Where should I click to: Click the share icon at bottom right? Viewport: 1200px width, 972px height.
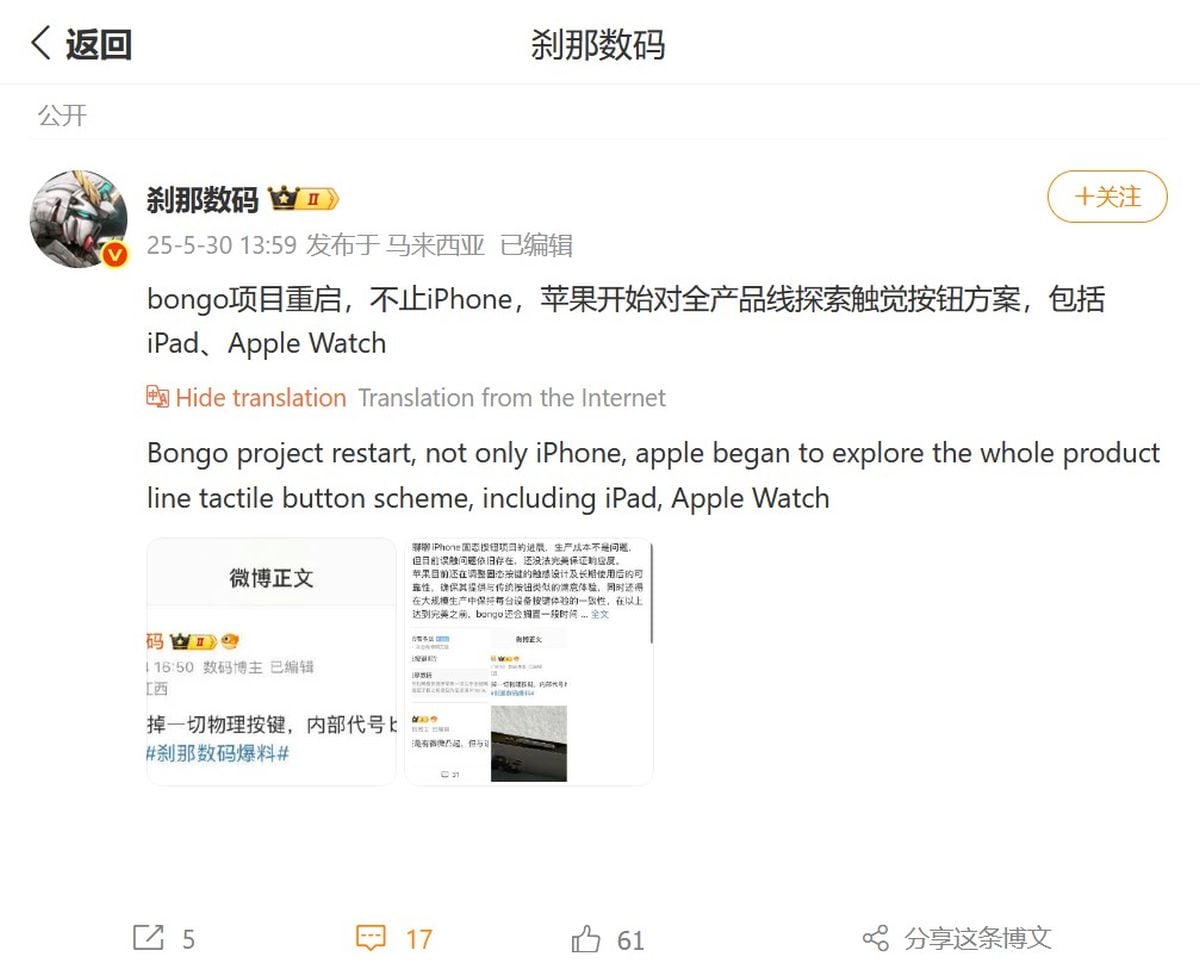coord(875,938)
